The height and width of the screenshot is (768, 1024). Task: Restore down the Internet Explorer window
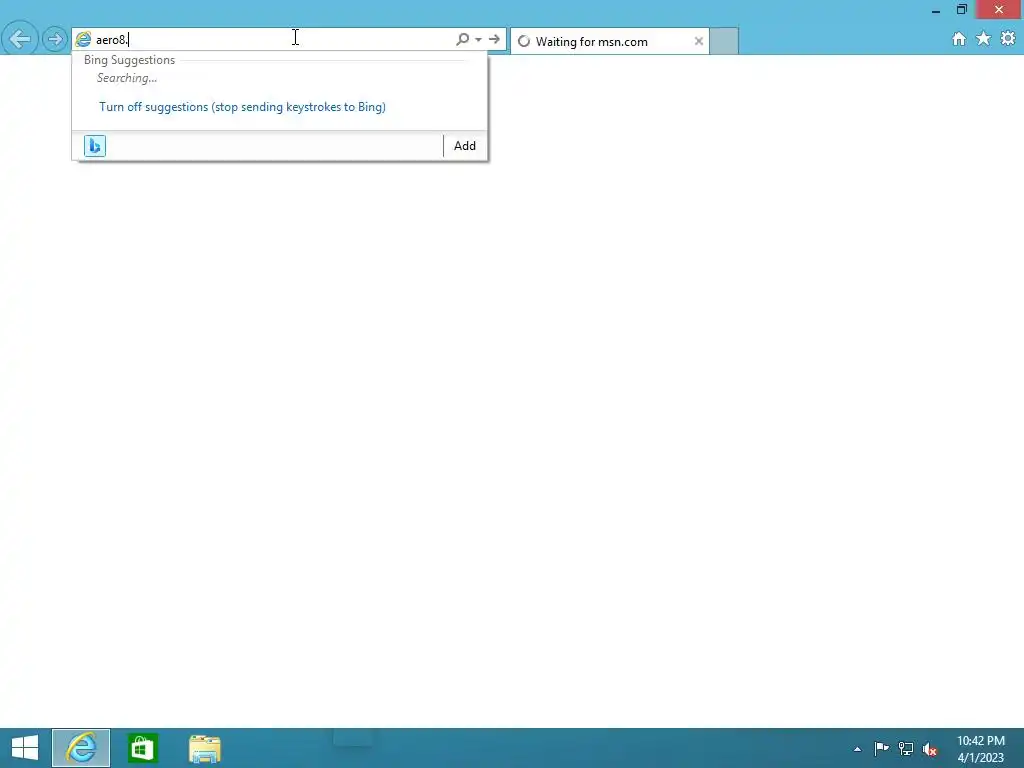(x=961, y=9)
